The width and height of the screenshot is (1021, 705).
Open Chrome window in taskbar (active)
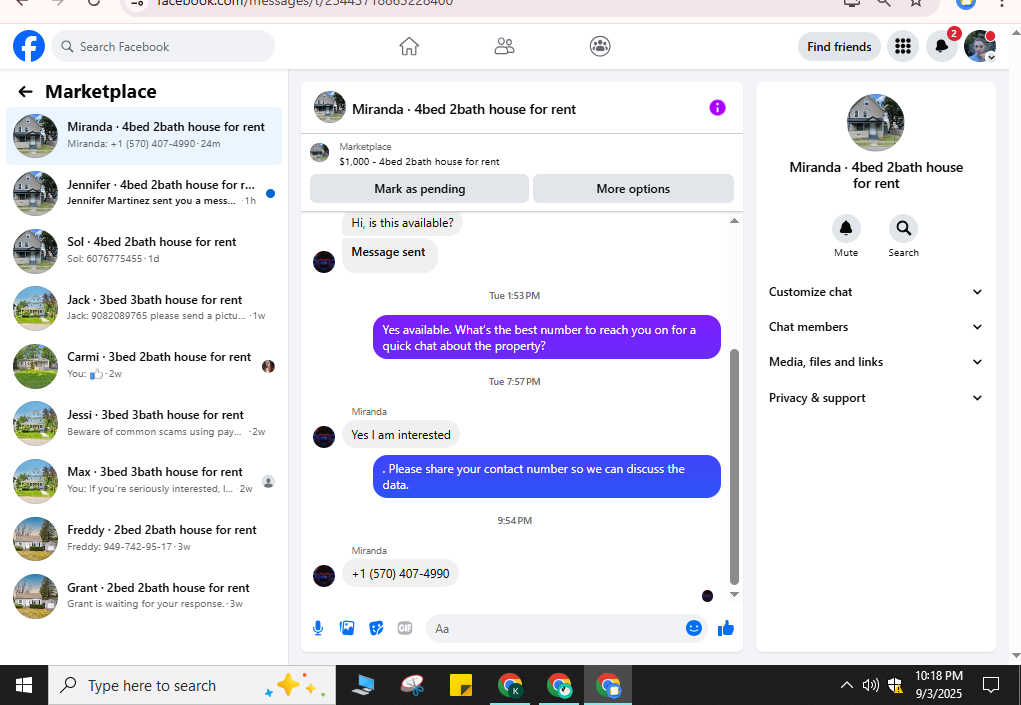[608, 685]
